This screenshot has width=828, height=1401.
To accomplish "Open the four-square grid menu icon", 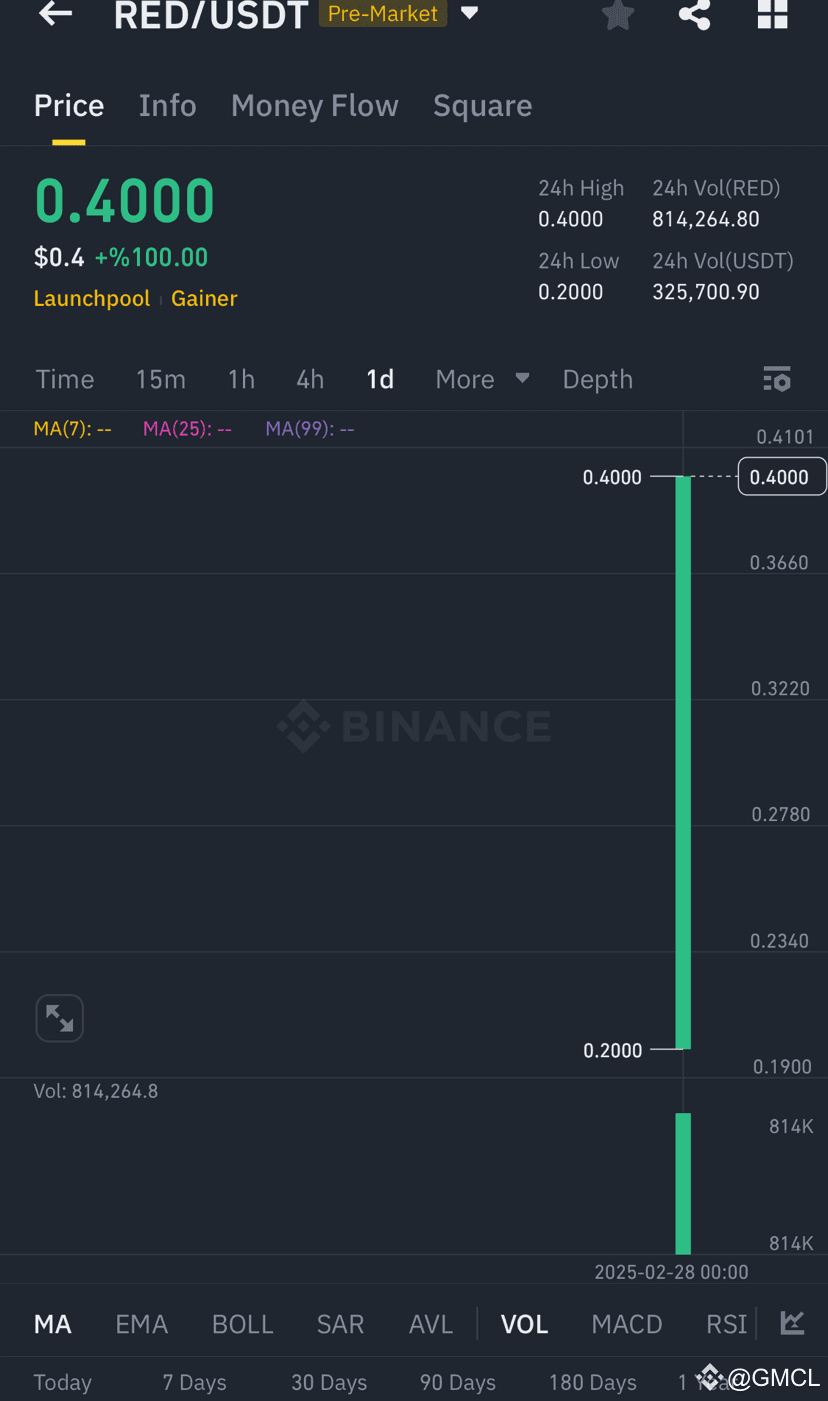I will [772, 14].
